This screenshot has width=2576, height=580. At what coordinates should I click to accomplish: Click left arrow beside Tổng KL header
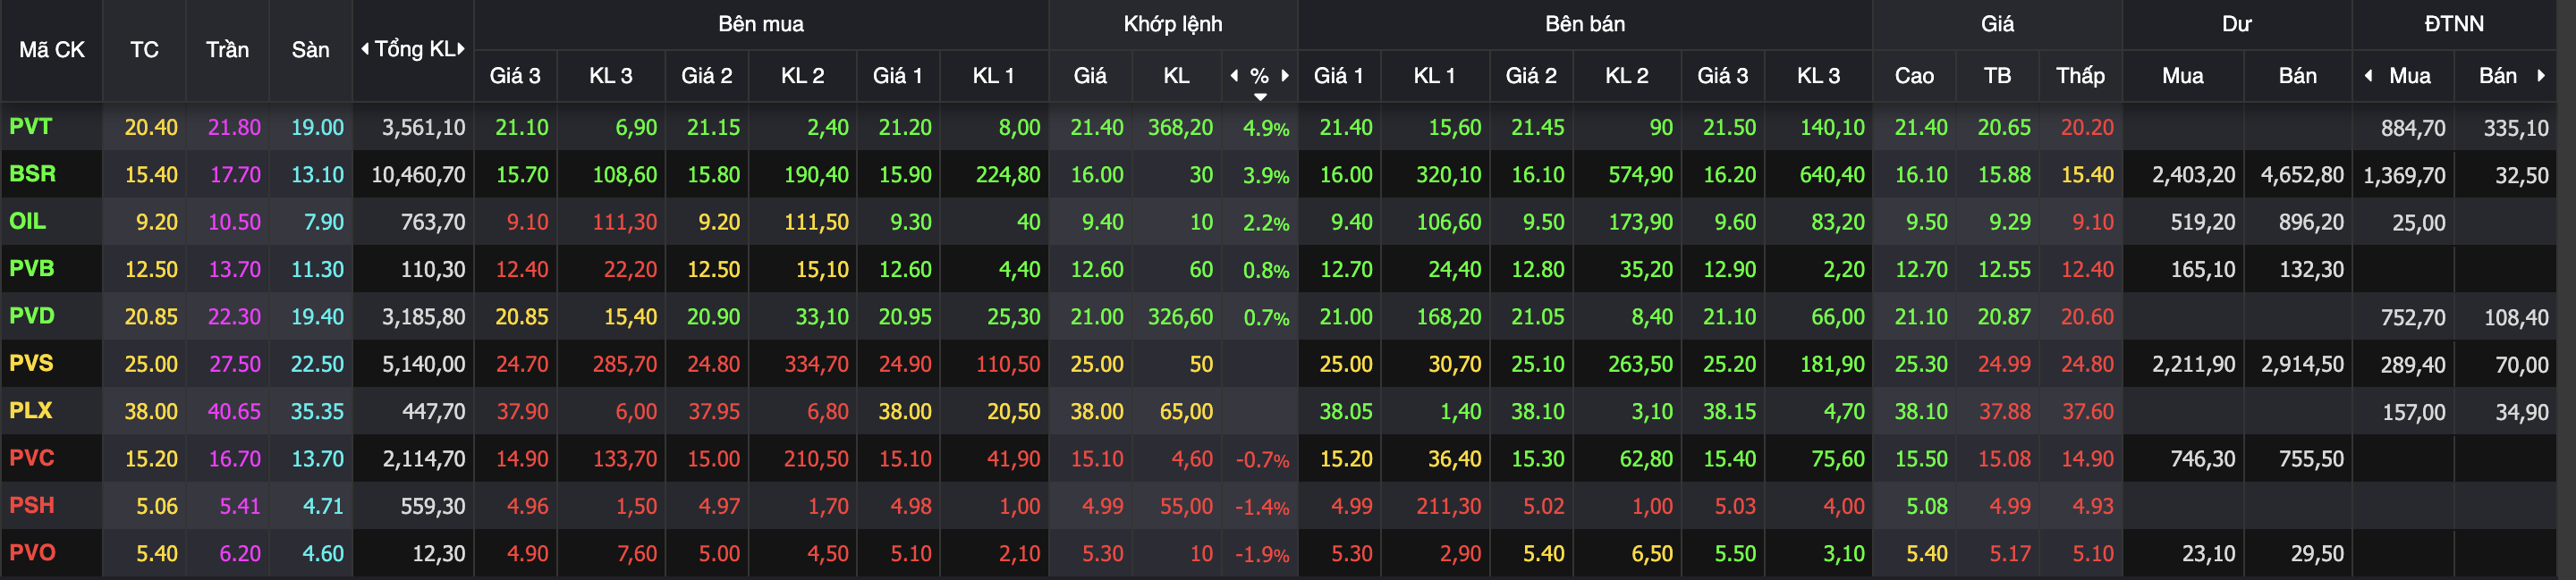coord(365,49)
